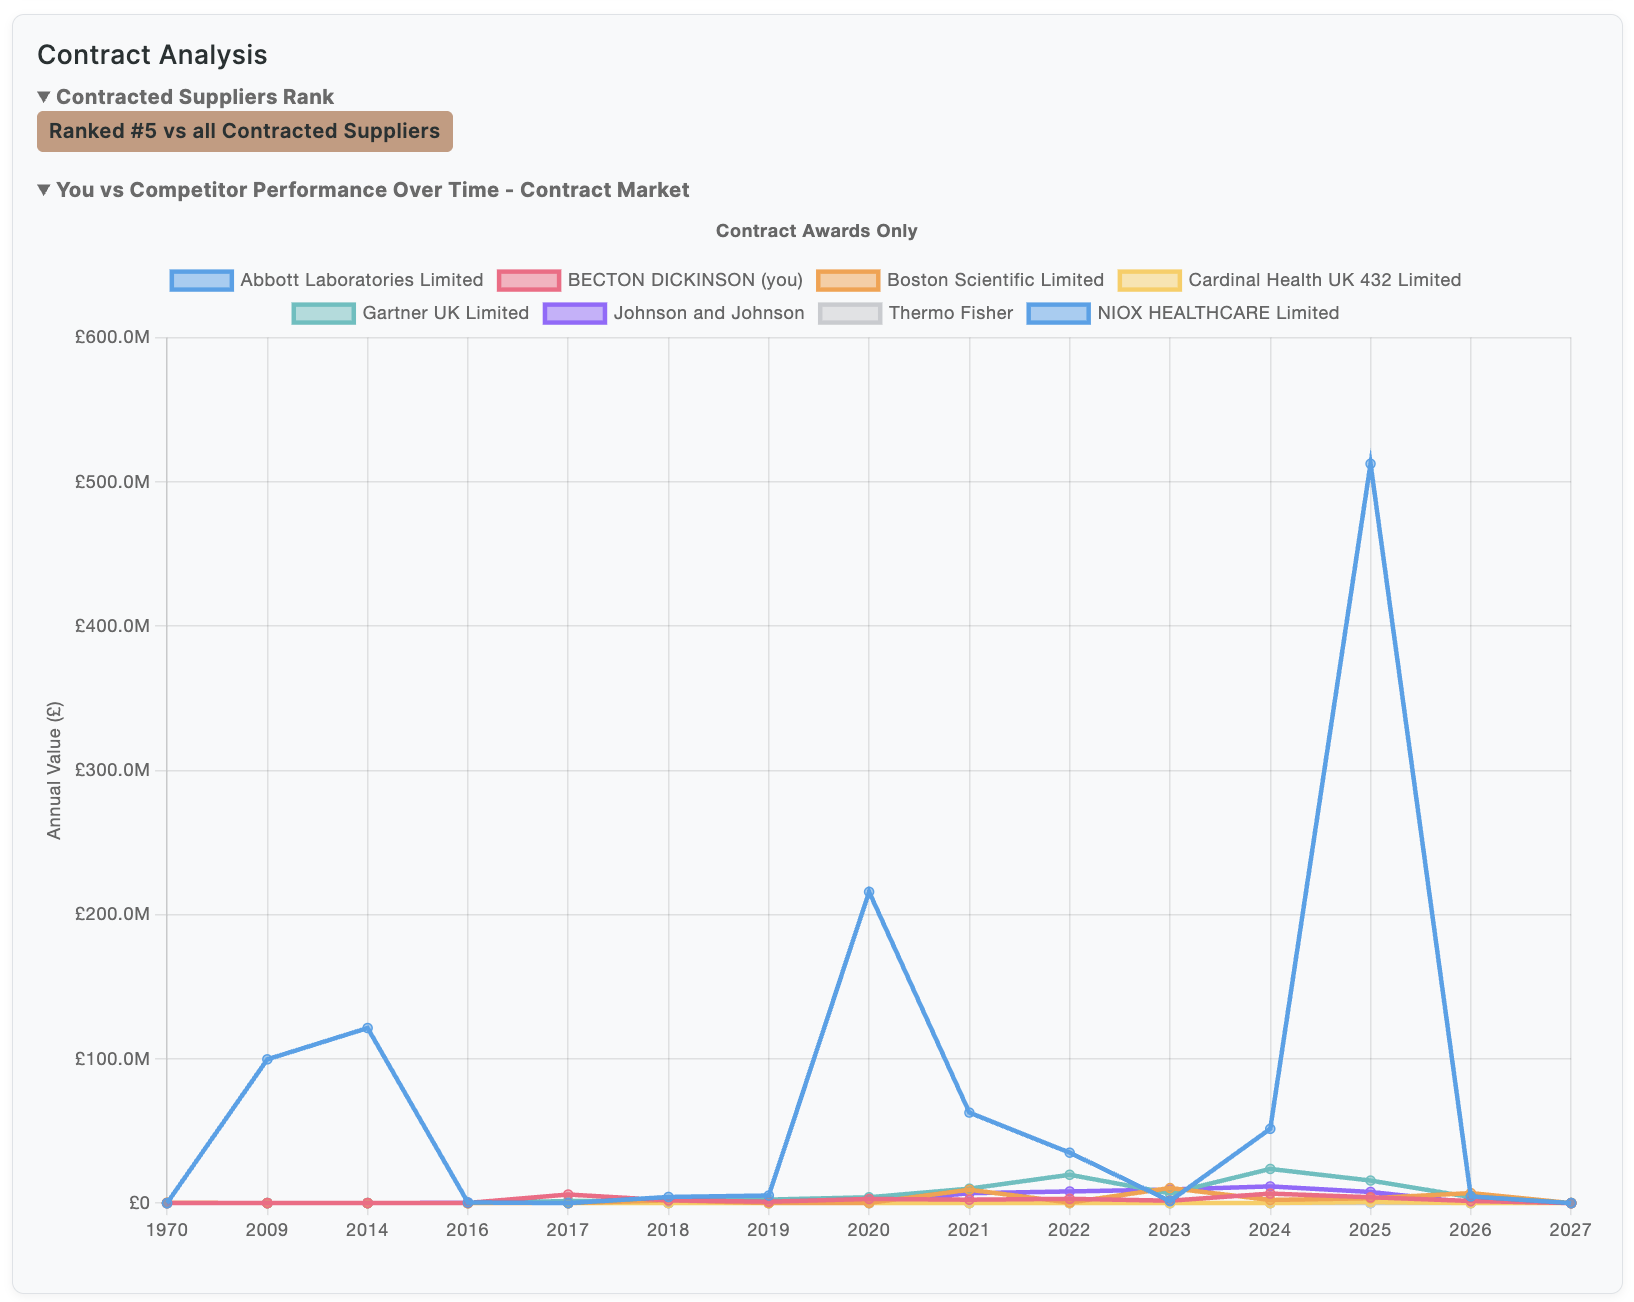Click the £500.0M y-axis label

[x=112, y=482]
